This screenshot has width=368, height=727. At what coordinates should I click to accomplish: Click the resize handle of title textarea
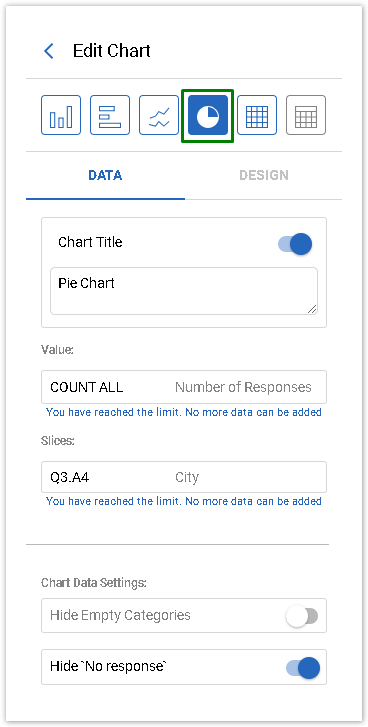312,309
